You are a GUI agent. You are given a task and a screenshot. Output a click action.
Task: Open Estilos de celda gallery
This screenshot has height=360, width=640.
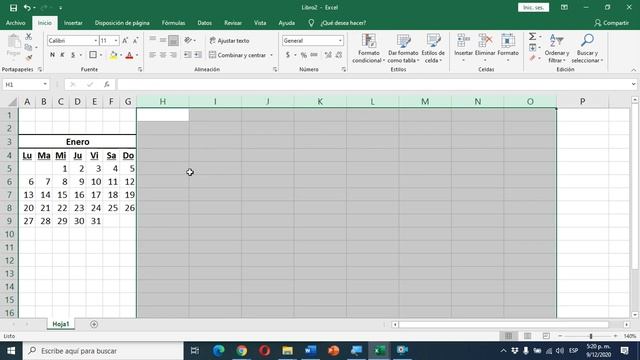(x=433, y=48)
